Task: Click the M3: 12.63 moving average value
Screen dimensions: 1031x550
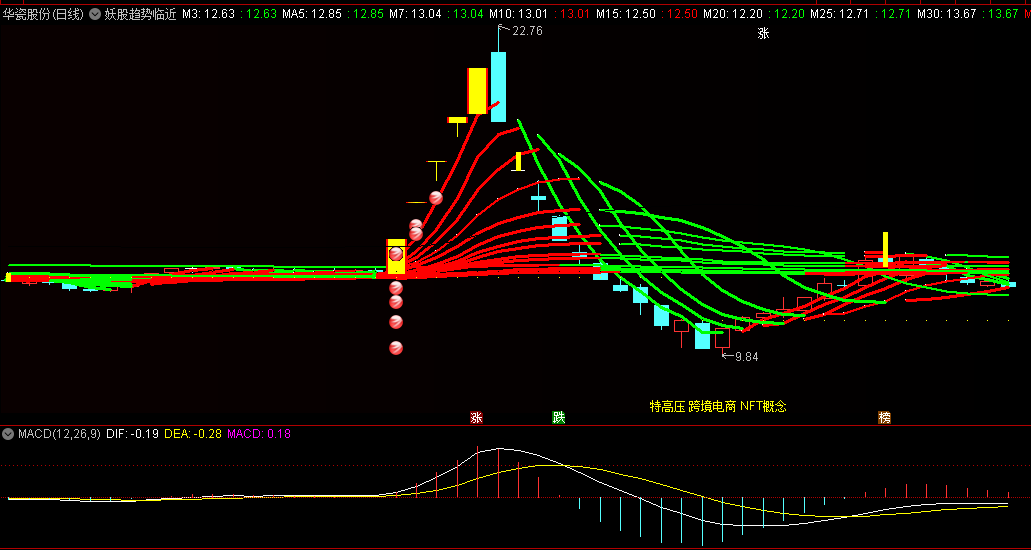Action: [208, 14]
